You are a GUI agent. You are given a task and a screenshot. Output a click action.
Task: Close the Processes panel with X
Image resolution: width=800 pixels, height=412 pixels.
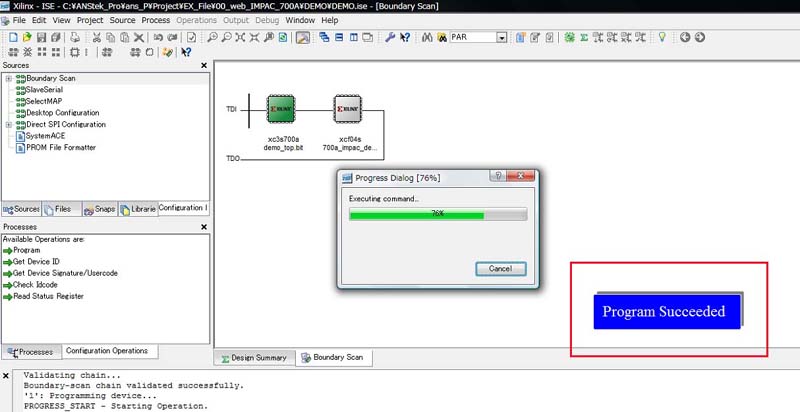point(204,227)
